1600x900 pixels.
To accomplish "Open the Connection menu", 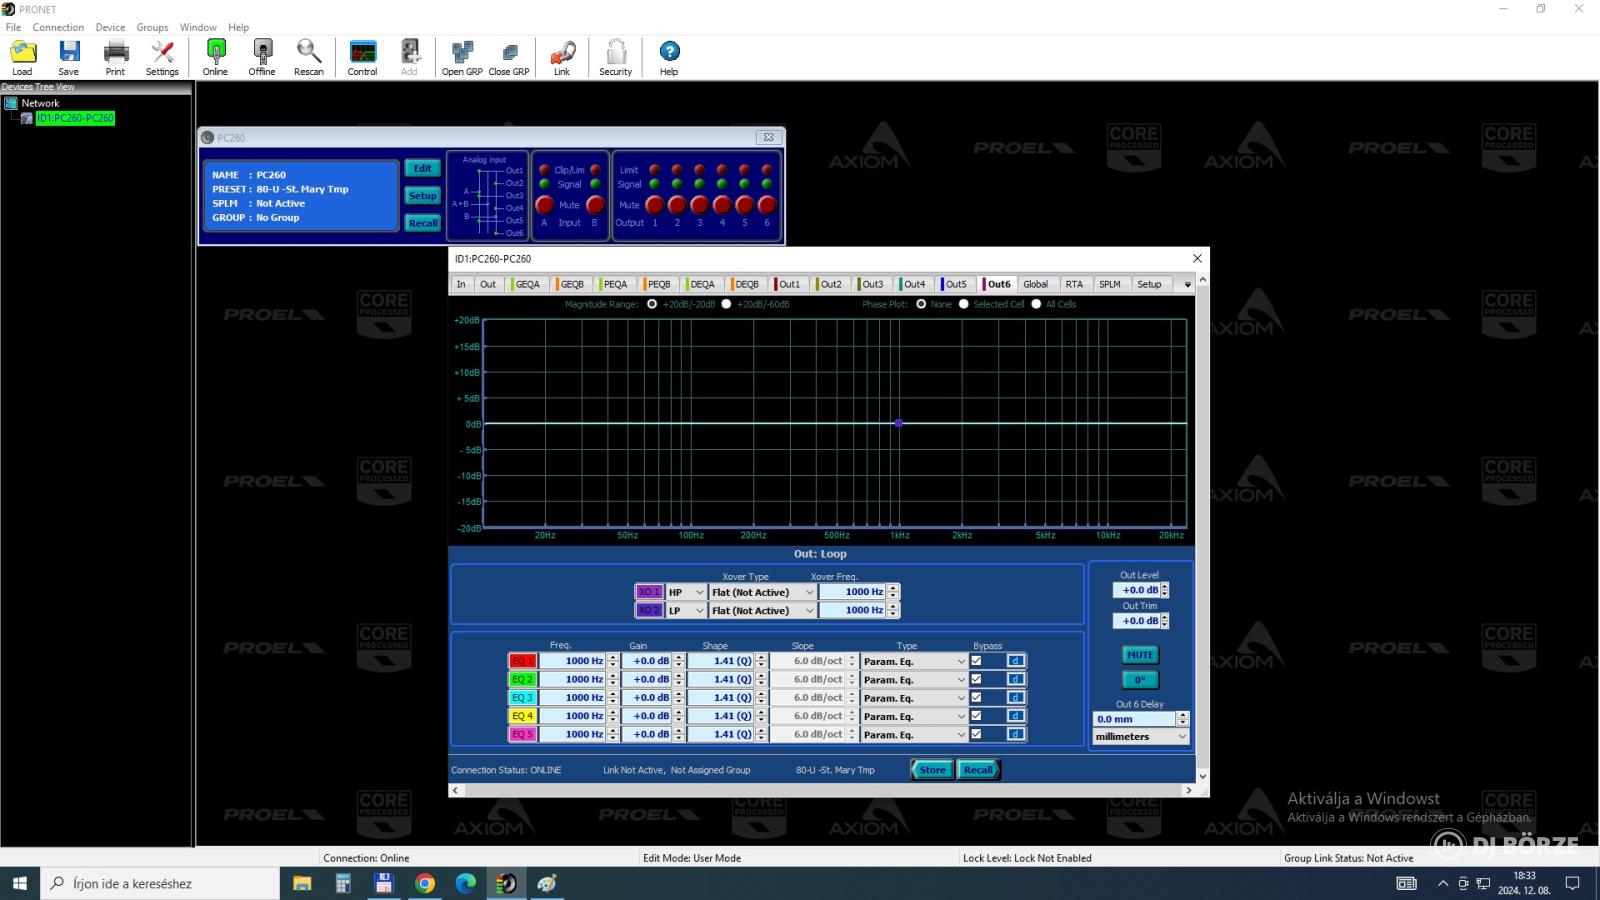I will (58, 27).
